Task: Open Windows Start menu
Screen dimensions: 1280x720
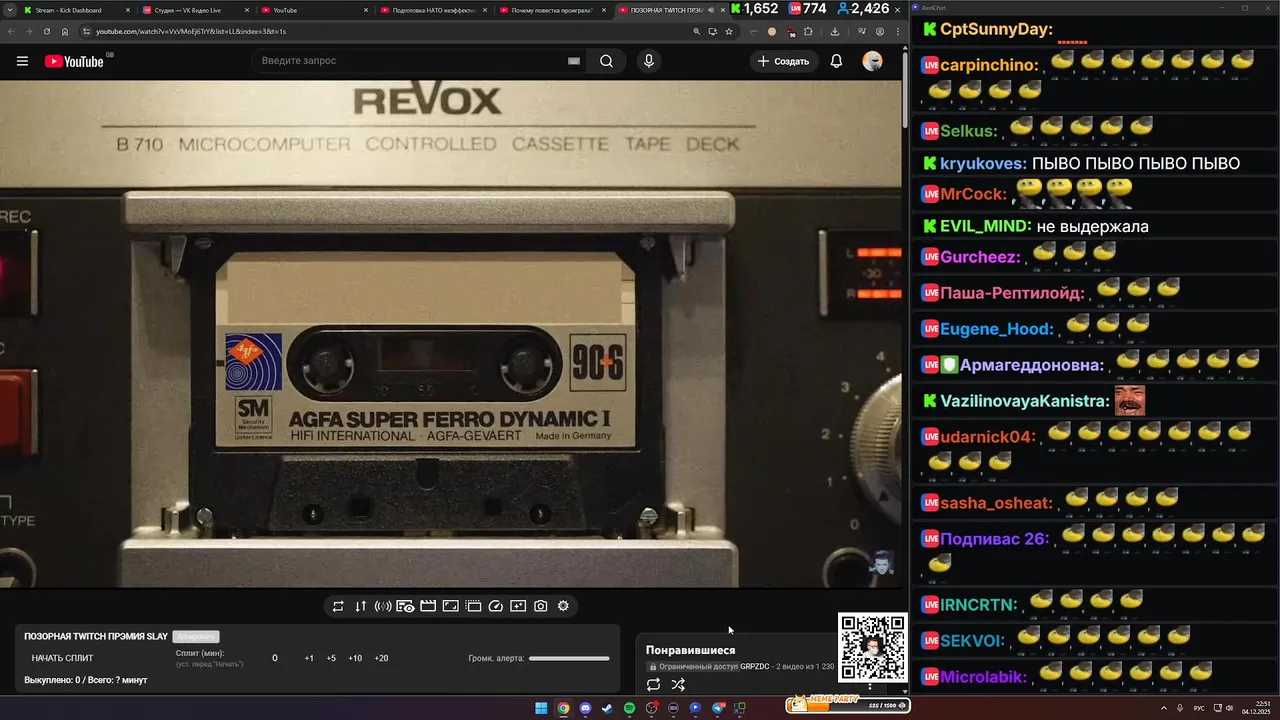Action: (541, 708)
